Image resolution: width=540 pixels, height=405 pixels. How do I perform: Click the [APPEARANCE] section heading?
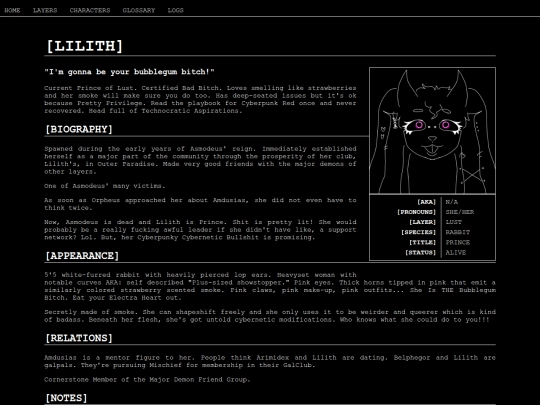pos(82,256)
